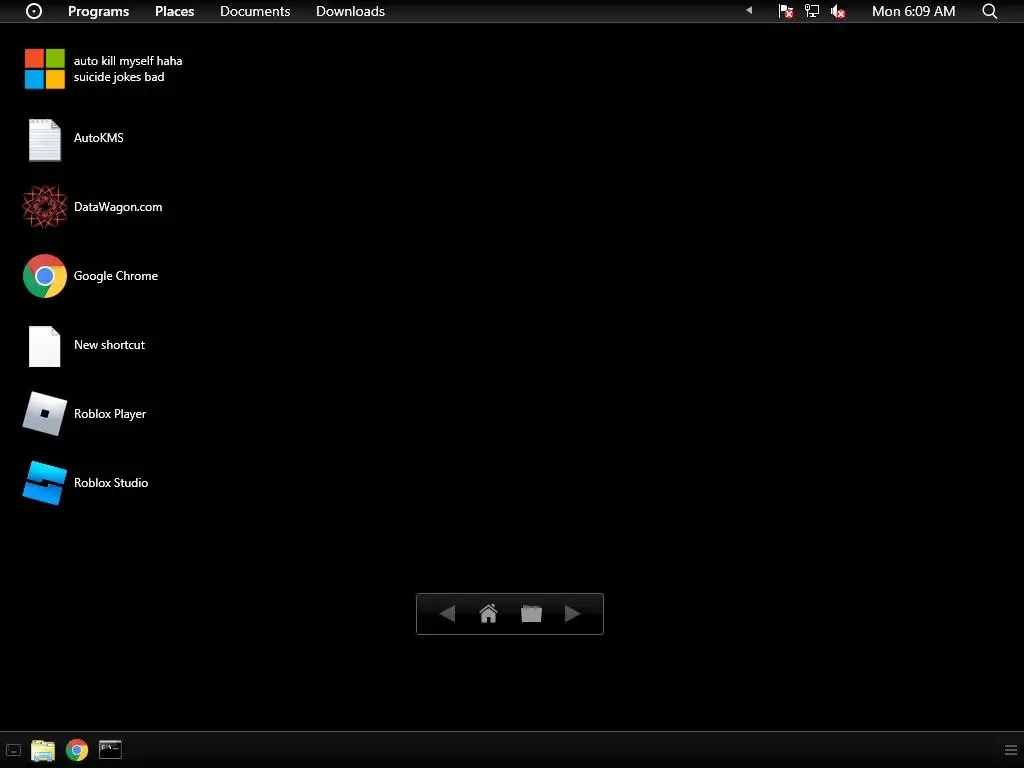Open the Downloads menu

[x=350, y=11]
